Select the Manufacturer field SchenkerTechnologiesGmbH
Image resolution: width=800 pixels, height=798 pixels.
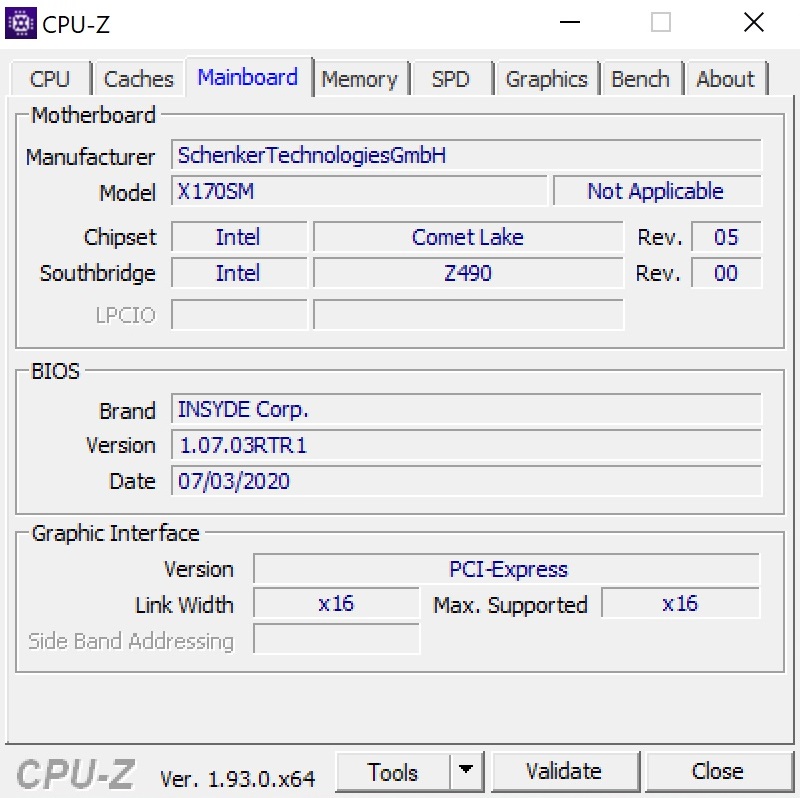(x=466, y=155)
